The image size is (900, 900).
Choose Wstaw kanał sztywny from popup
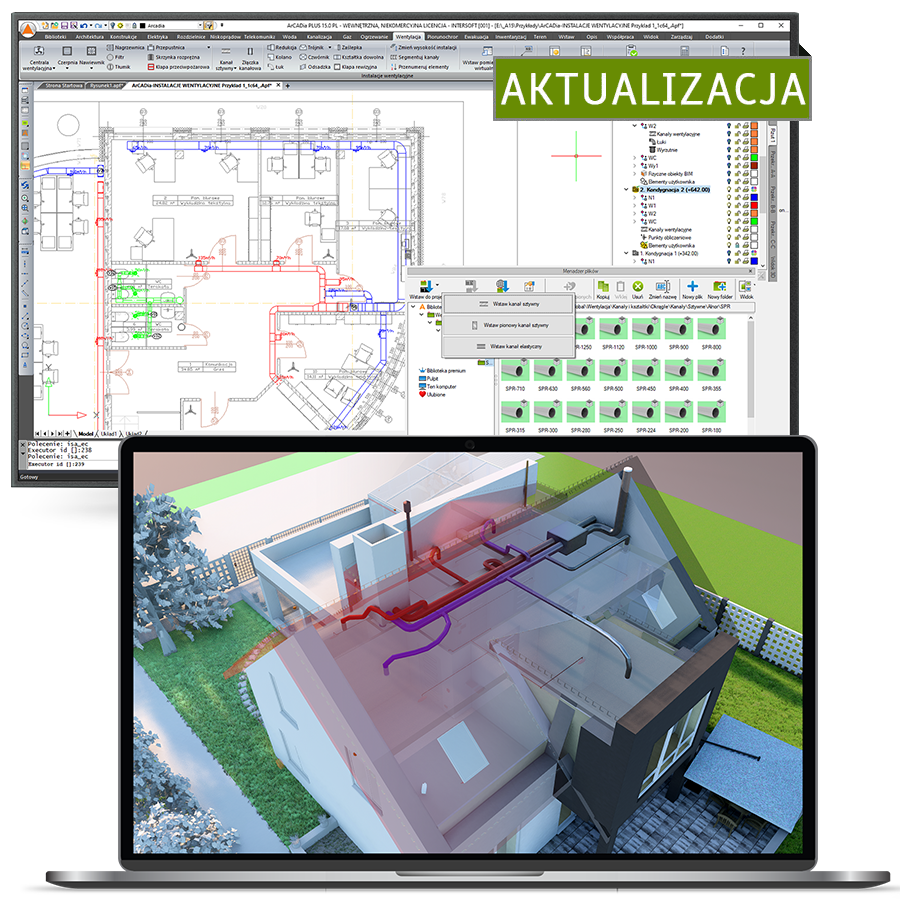[x=509, y=304]
